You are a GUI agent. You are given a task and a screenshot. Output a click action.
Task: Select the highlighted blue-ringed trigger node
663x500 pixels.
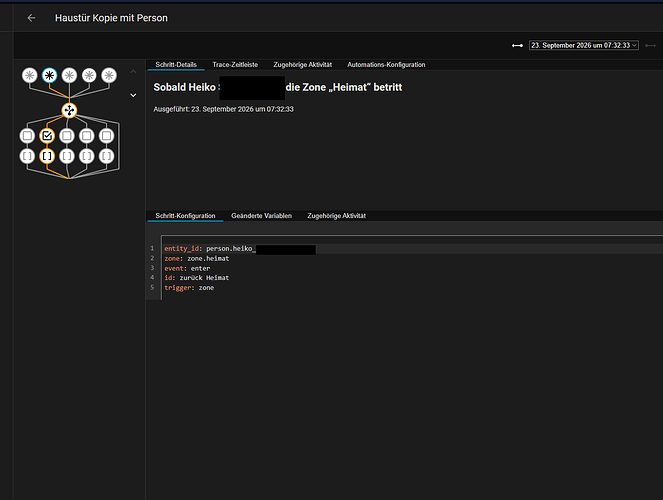click(x=49, y=76)
